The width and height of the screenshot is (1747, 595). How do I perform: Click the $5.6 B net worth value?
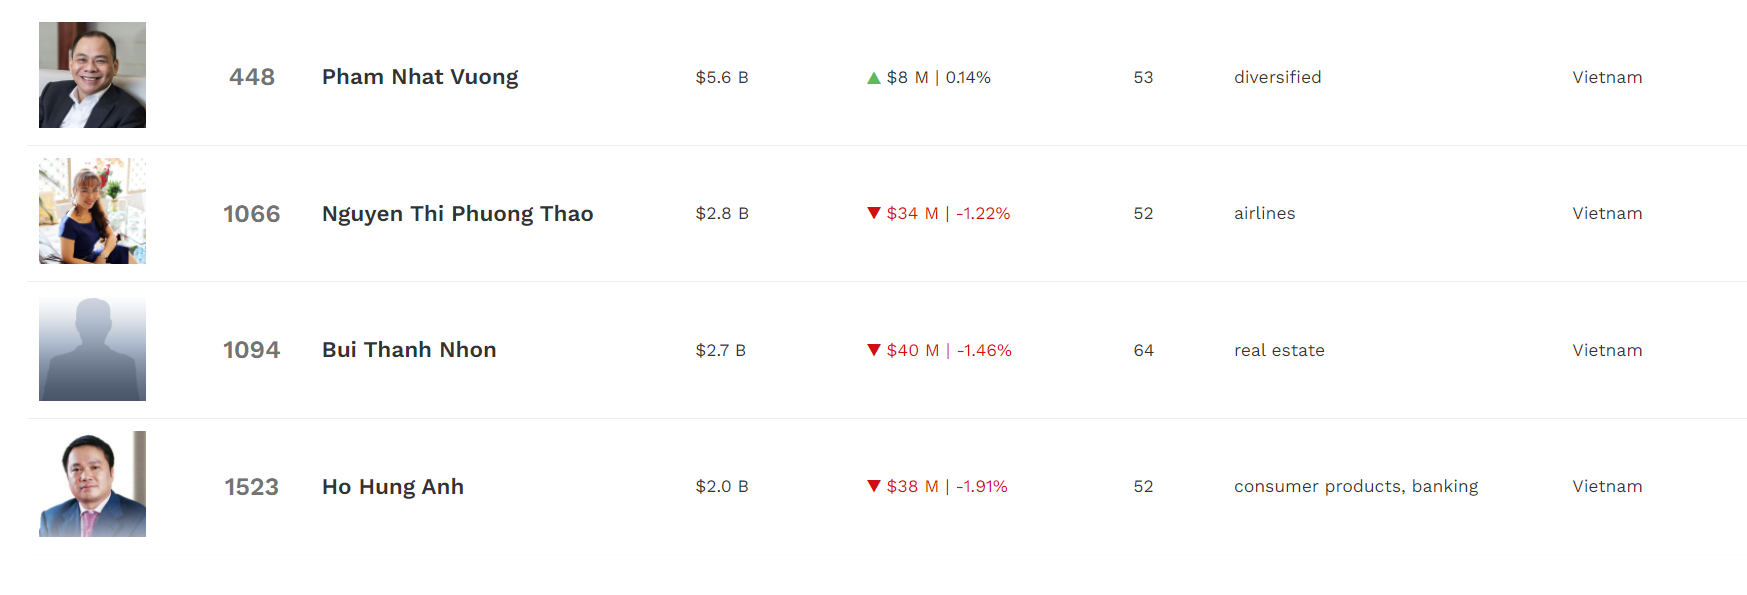(x=722, y=77)
